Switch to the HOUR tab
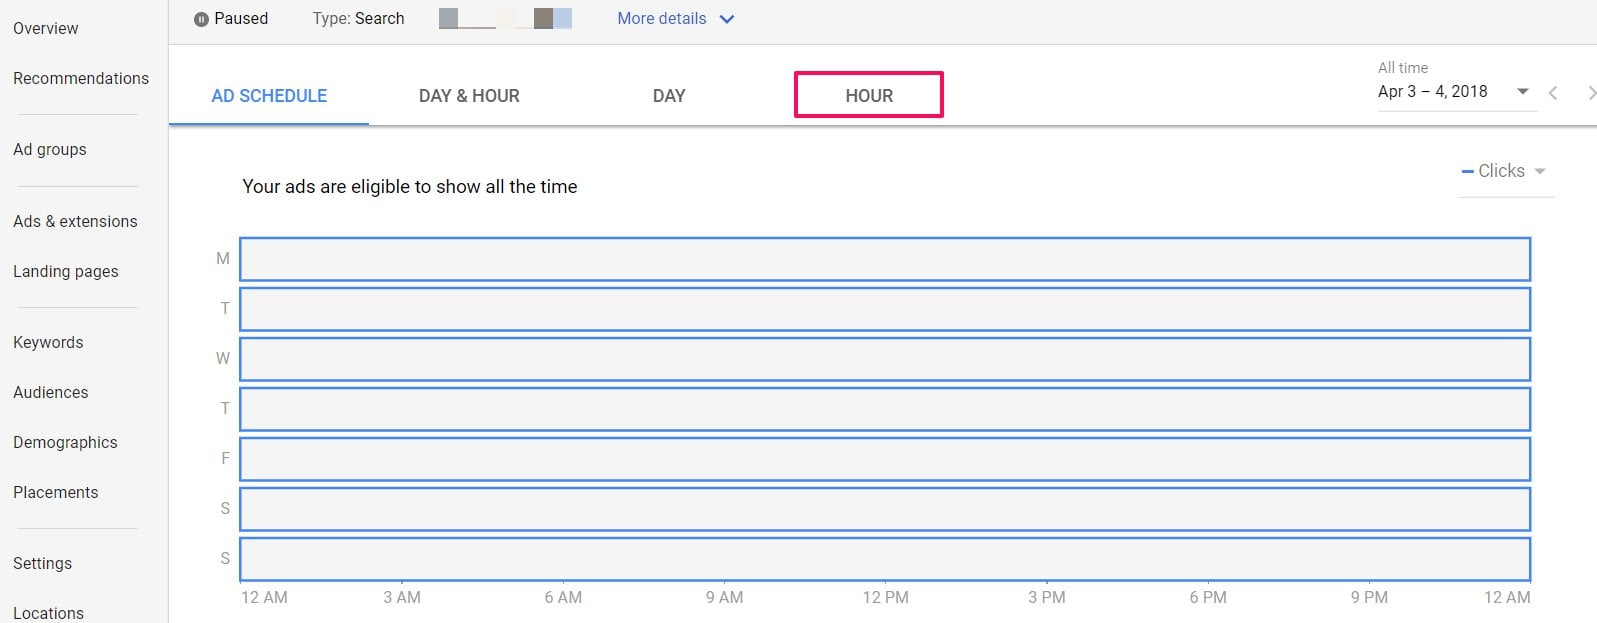The width and height of the screenshot is (1597, 623). [869, 96]
